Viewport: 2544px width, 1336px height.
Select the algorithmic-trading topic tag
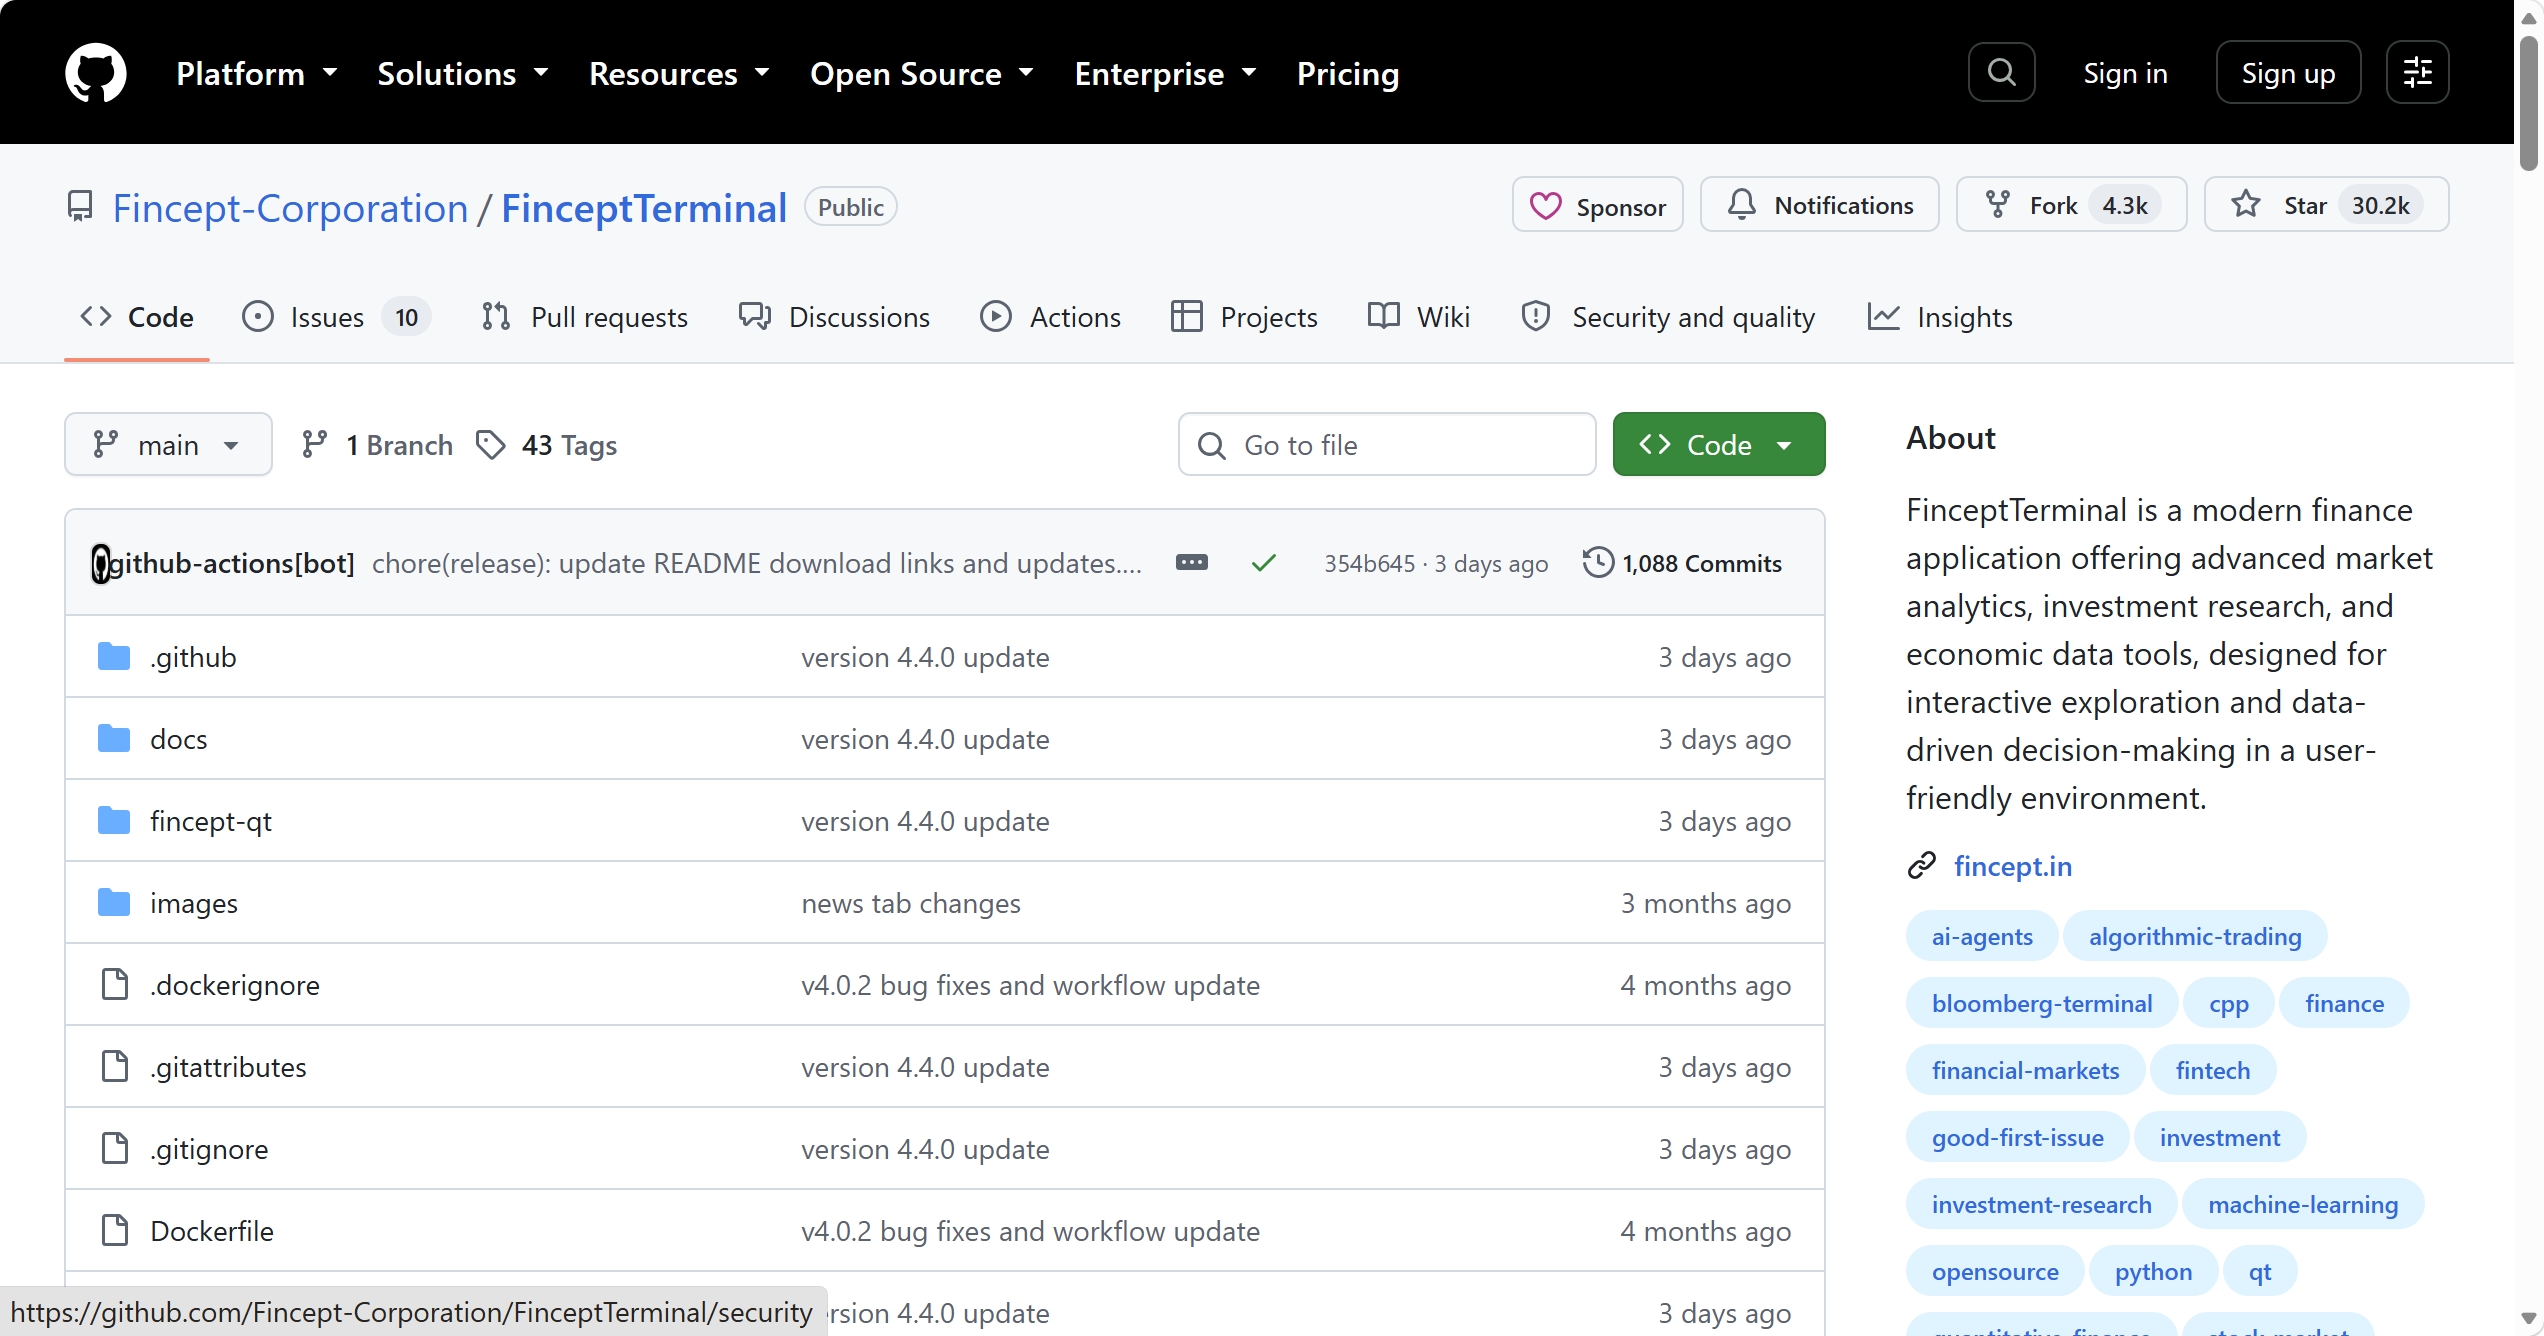(2195, 936)
